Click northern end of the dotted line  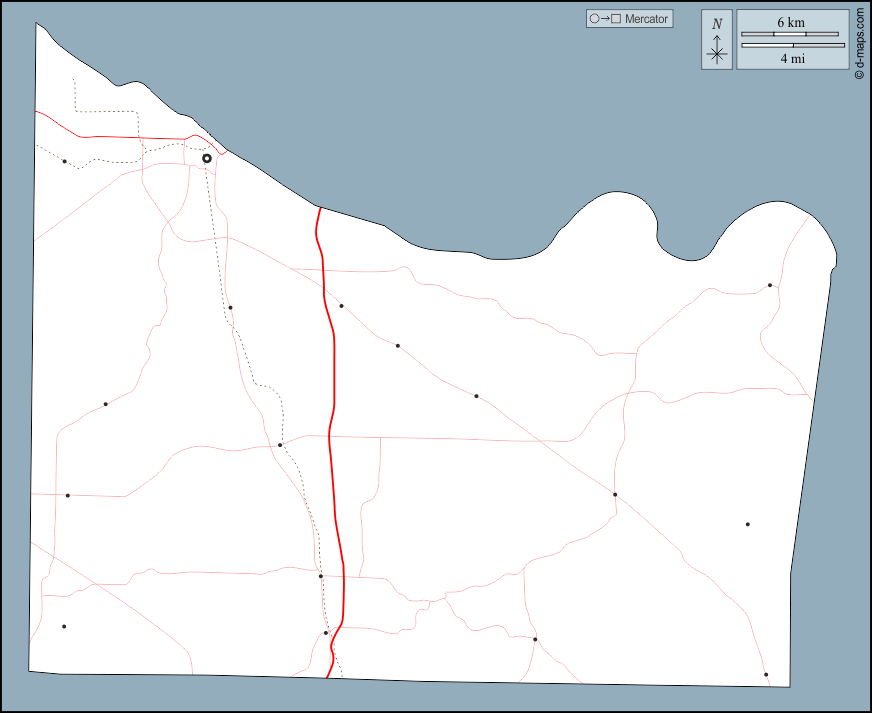[x=73, y=80]
